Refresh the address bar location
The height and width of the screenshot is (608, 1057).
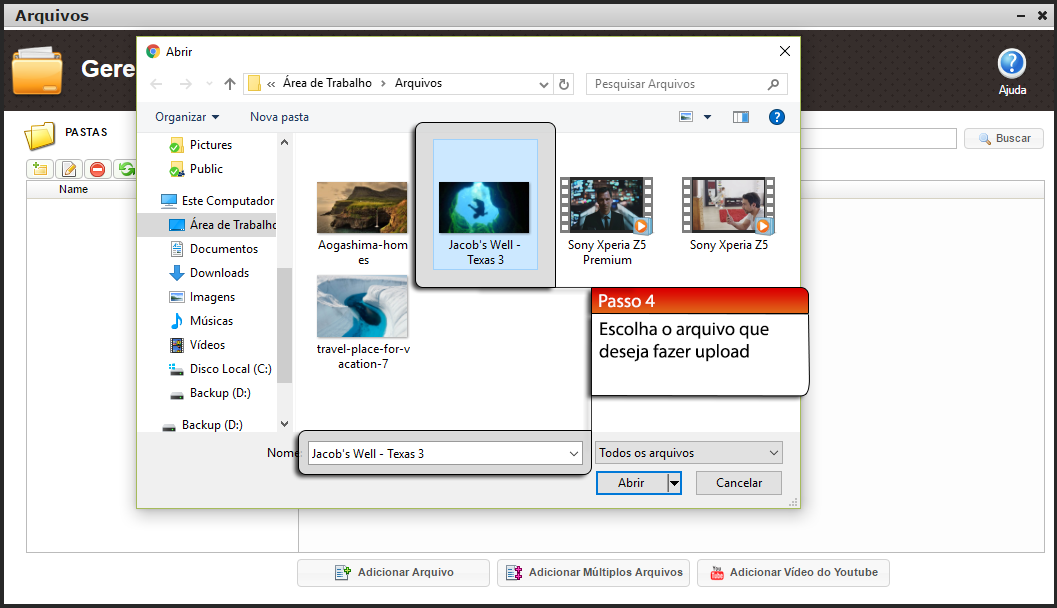tap(564, 84)
